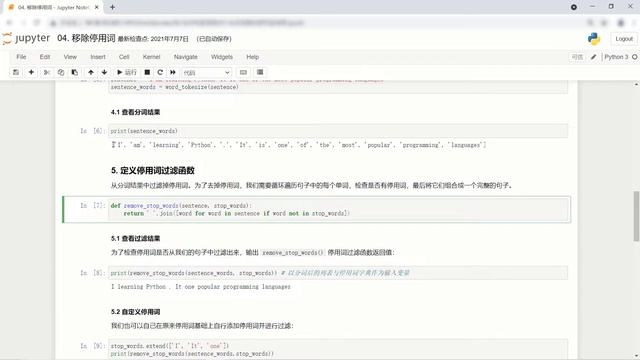Image resolution: width=640 pixels, height=360 pixels.
Task: Restart kernel and run all cells icon
Action: pyautogui.click(x=173, y=72)
